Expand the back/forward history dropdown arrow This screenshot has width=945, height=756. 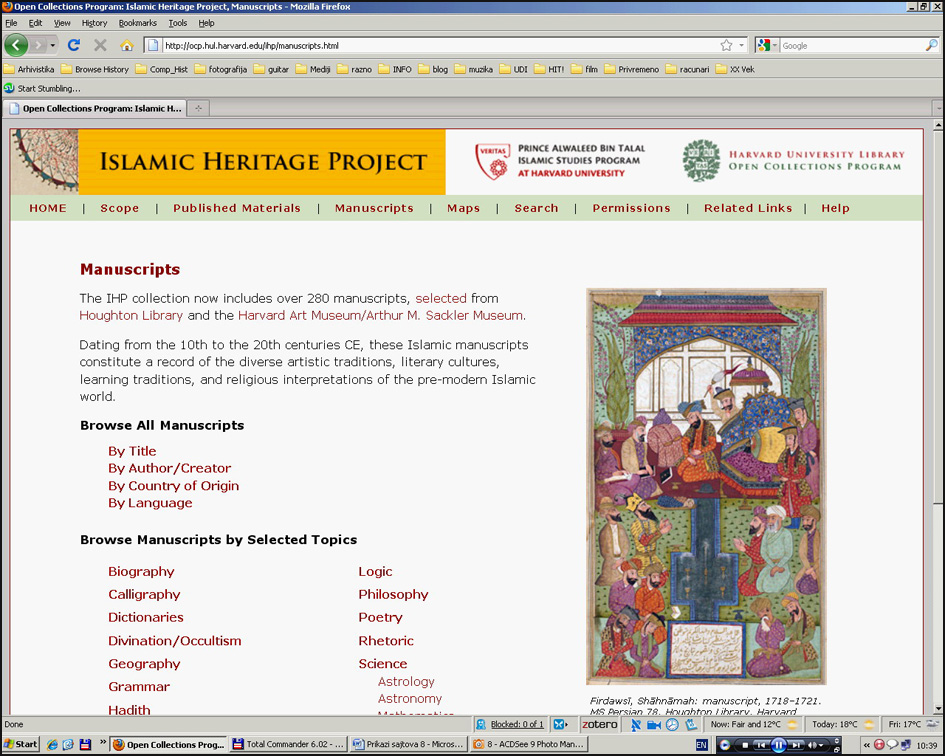[52, 45]
